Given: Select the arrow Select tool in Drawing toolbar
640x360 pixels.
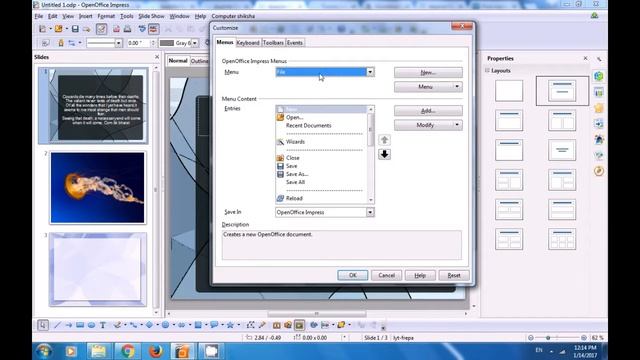Looking at the screenshot, I should pos(43,325).
